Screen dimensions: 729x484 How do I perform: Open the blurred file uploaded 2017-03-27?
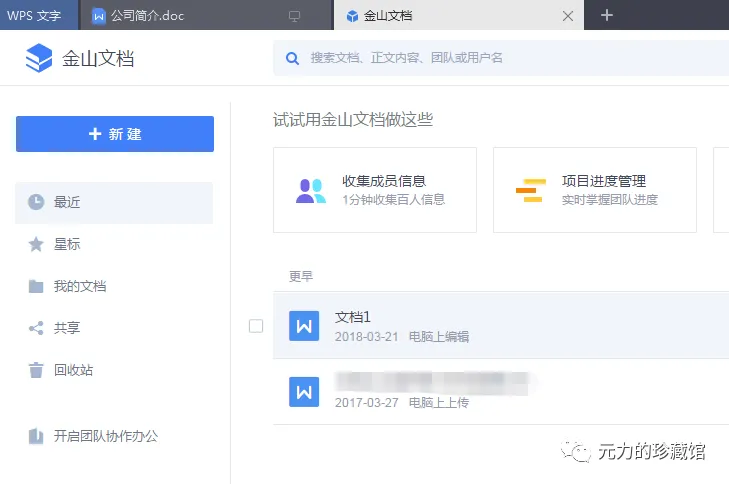tap(500, 391)
